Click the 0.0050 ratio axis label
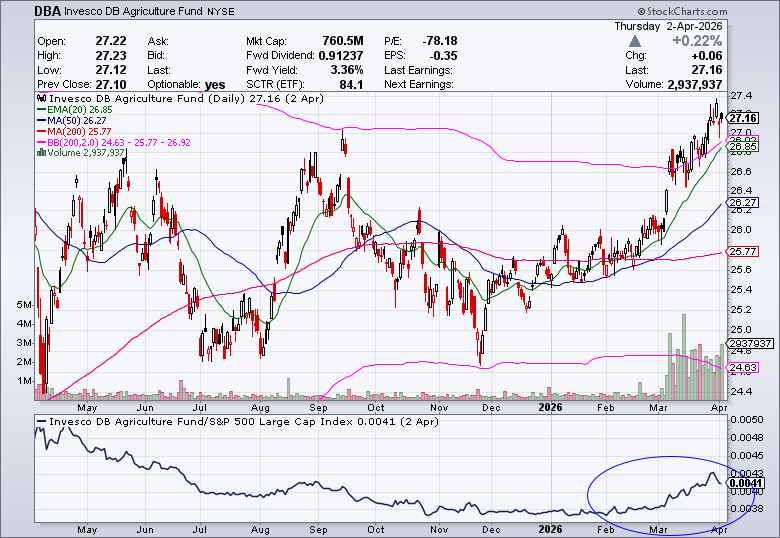The image size is (780, 538). (747, 419)
